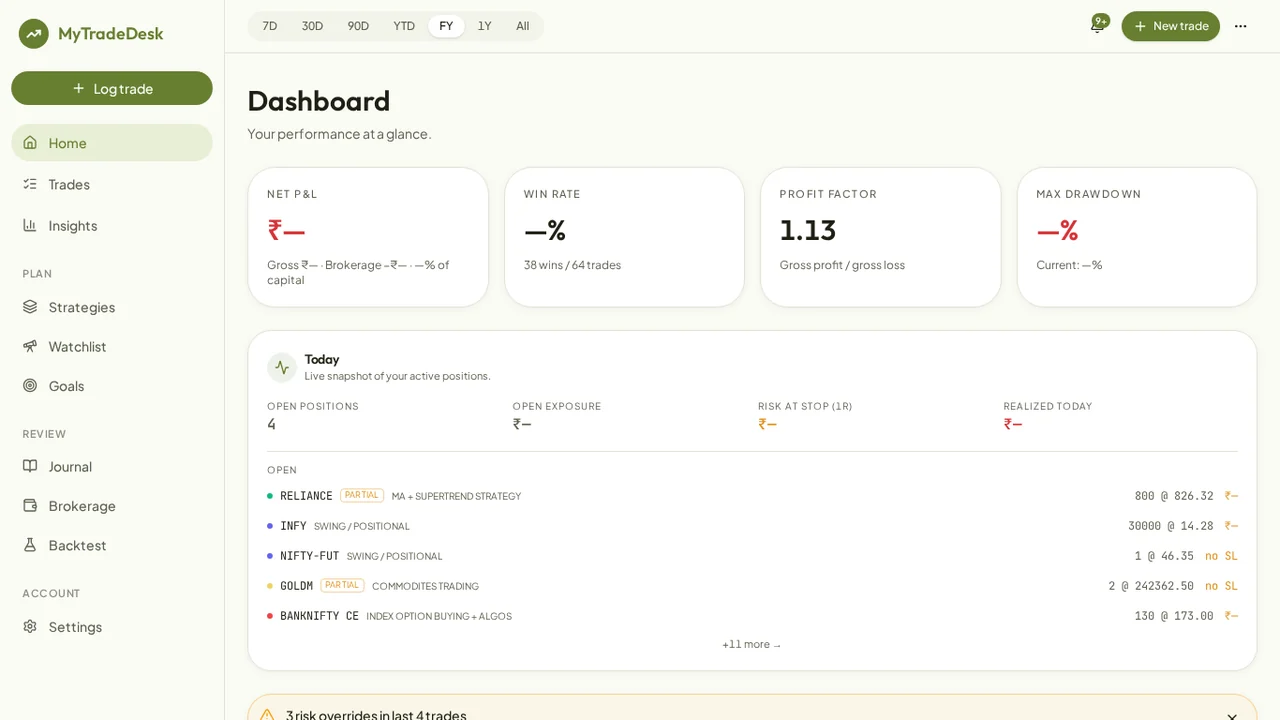Click the Profit Factor 1.13 value
The image size is (1280, 720).
point(808,230)
